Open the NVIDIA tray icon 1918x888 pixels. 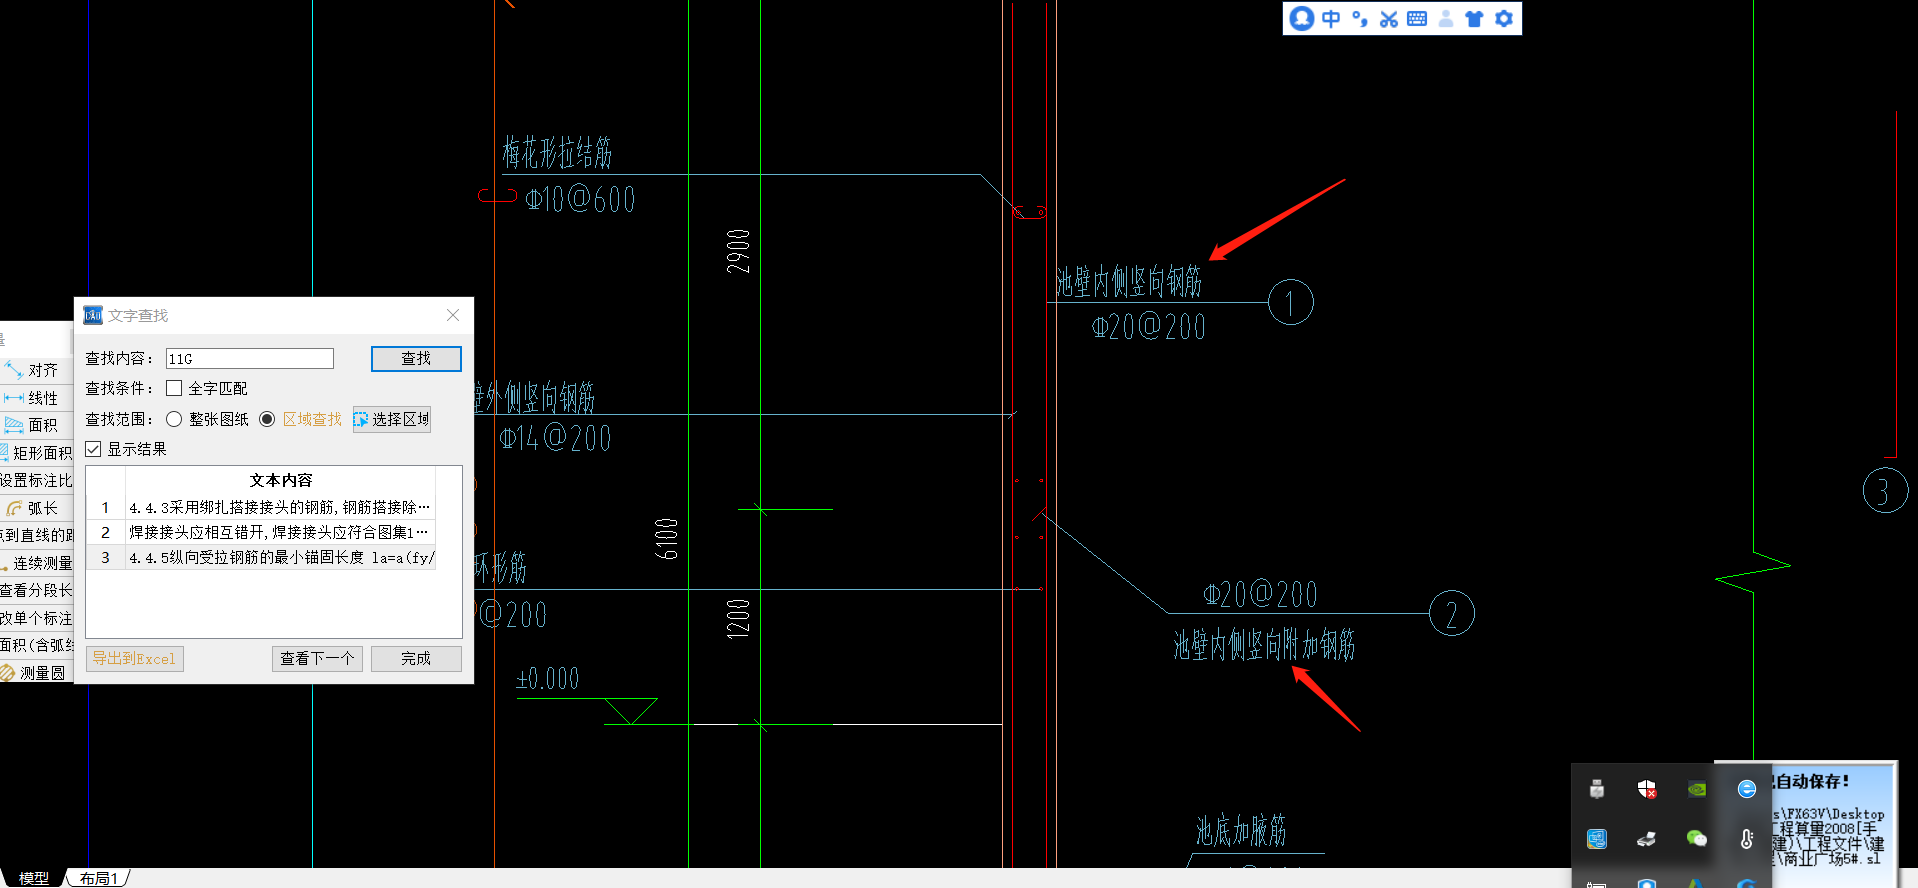click(1697, 789)
